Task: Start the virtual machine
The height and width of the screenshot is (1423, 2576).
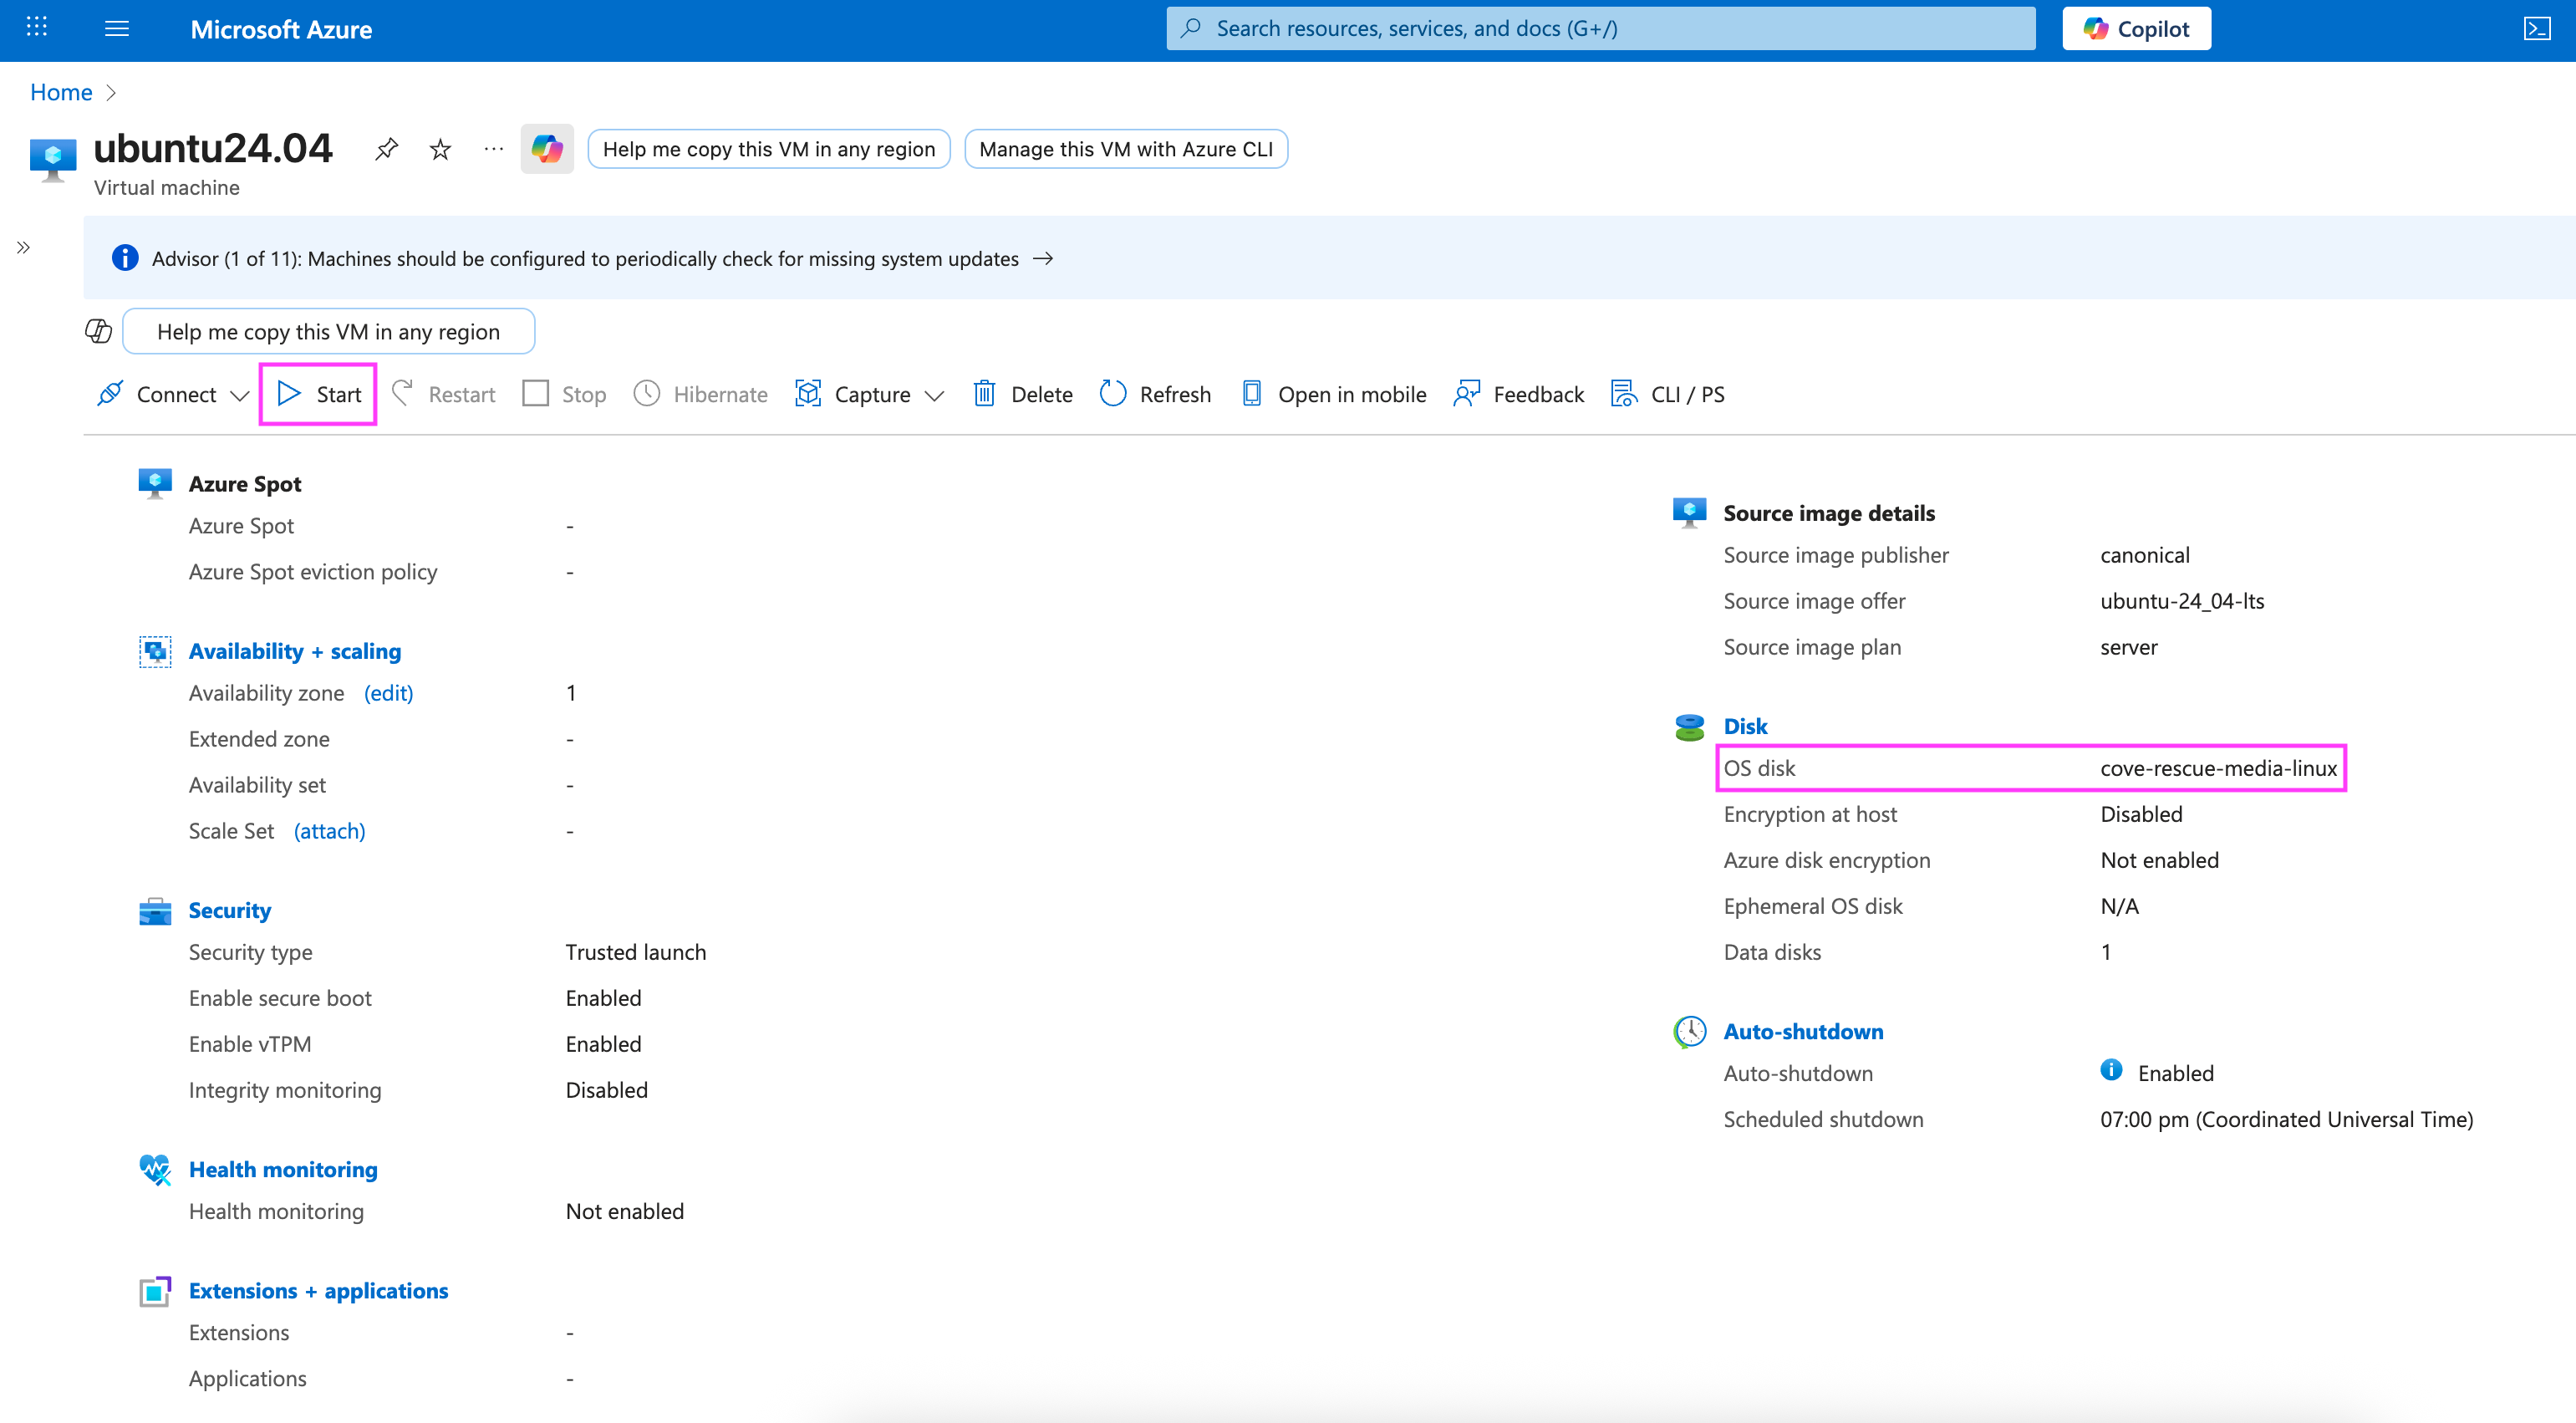Action: [319, 394]
